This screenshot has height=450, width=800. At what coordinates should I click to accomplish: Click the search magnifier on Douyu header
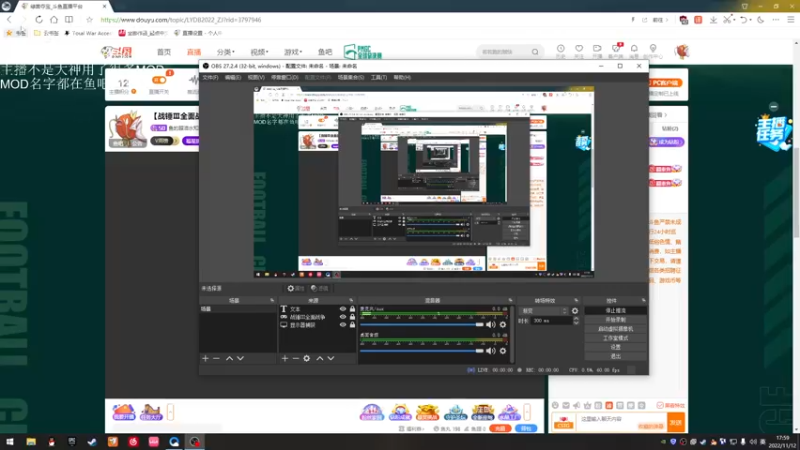[x=535, y=52]
